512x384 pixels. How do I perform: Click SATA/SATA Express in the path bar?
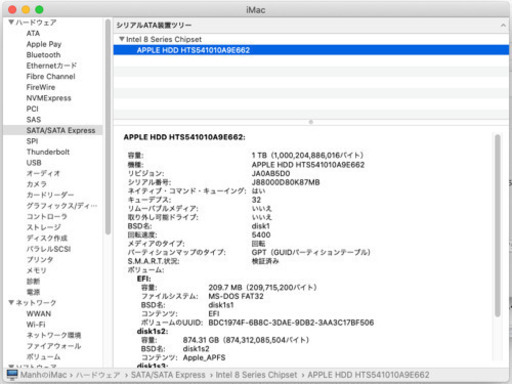[168, 375]
